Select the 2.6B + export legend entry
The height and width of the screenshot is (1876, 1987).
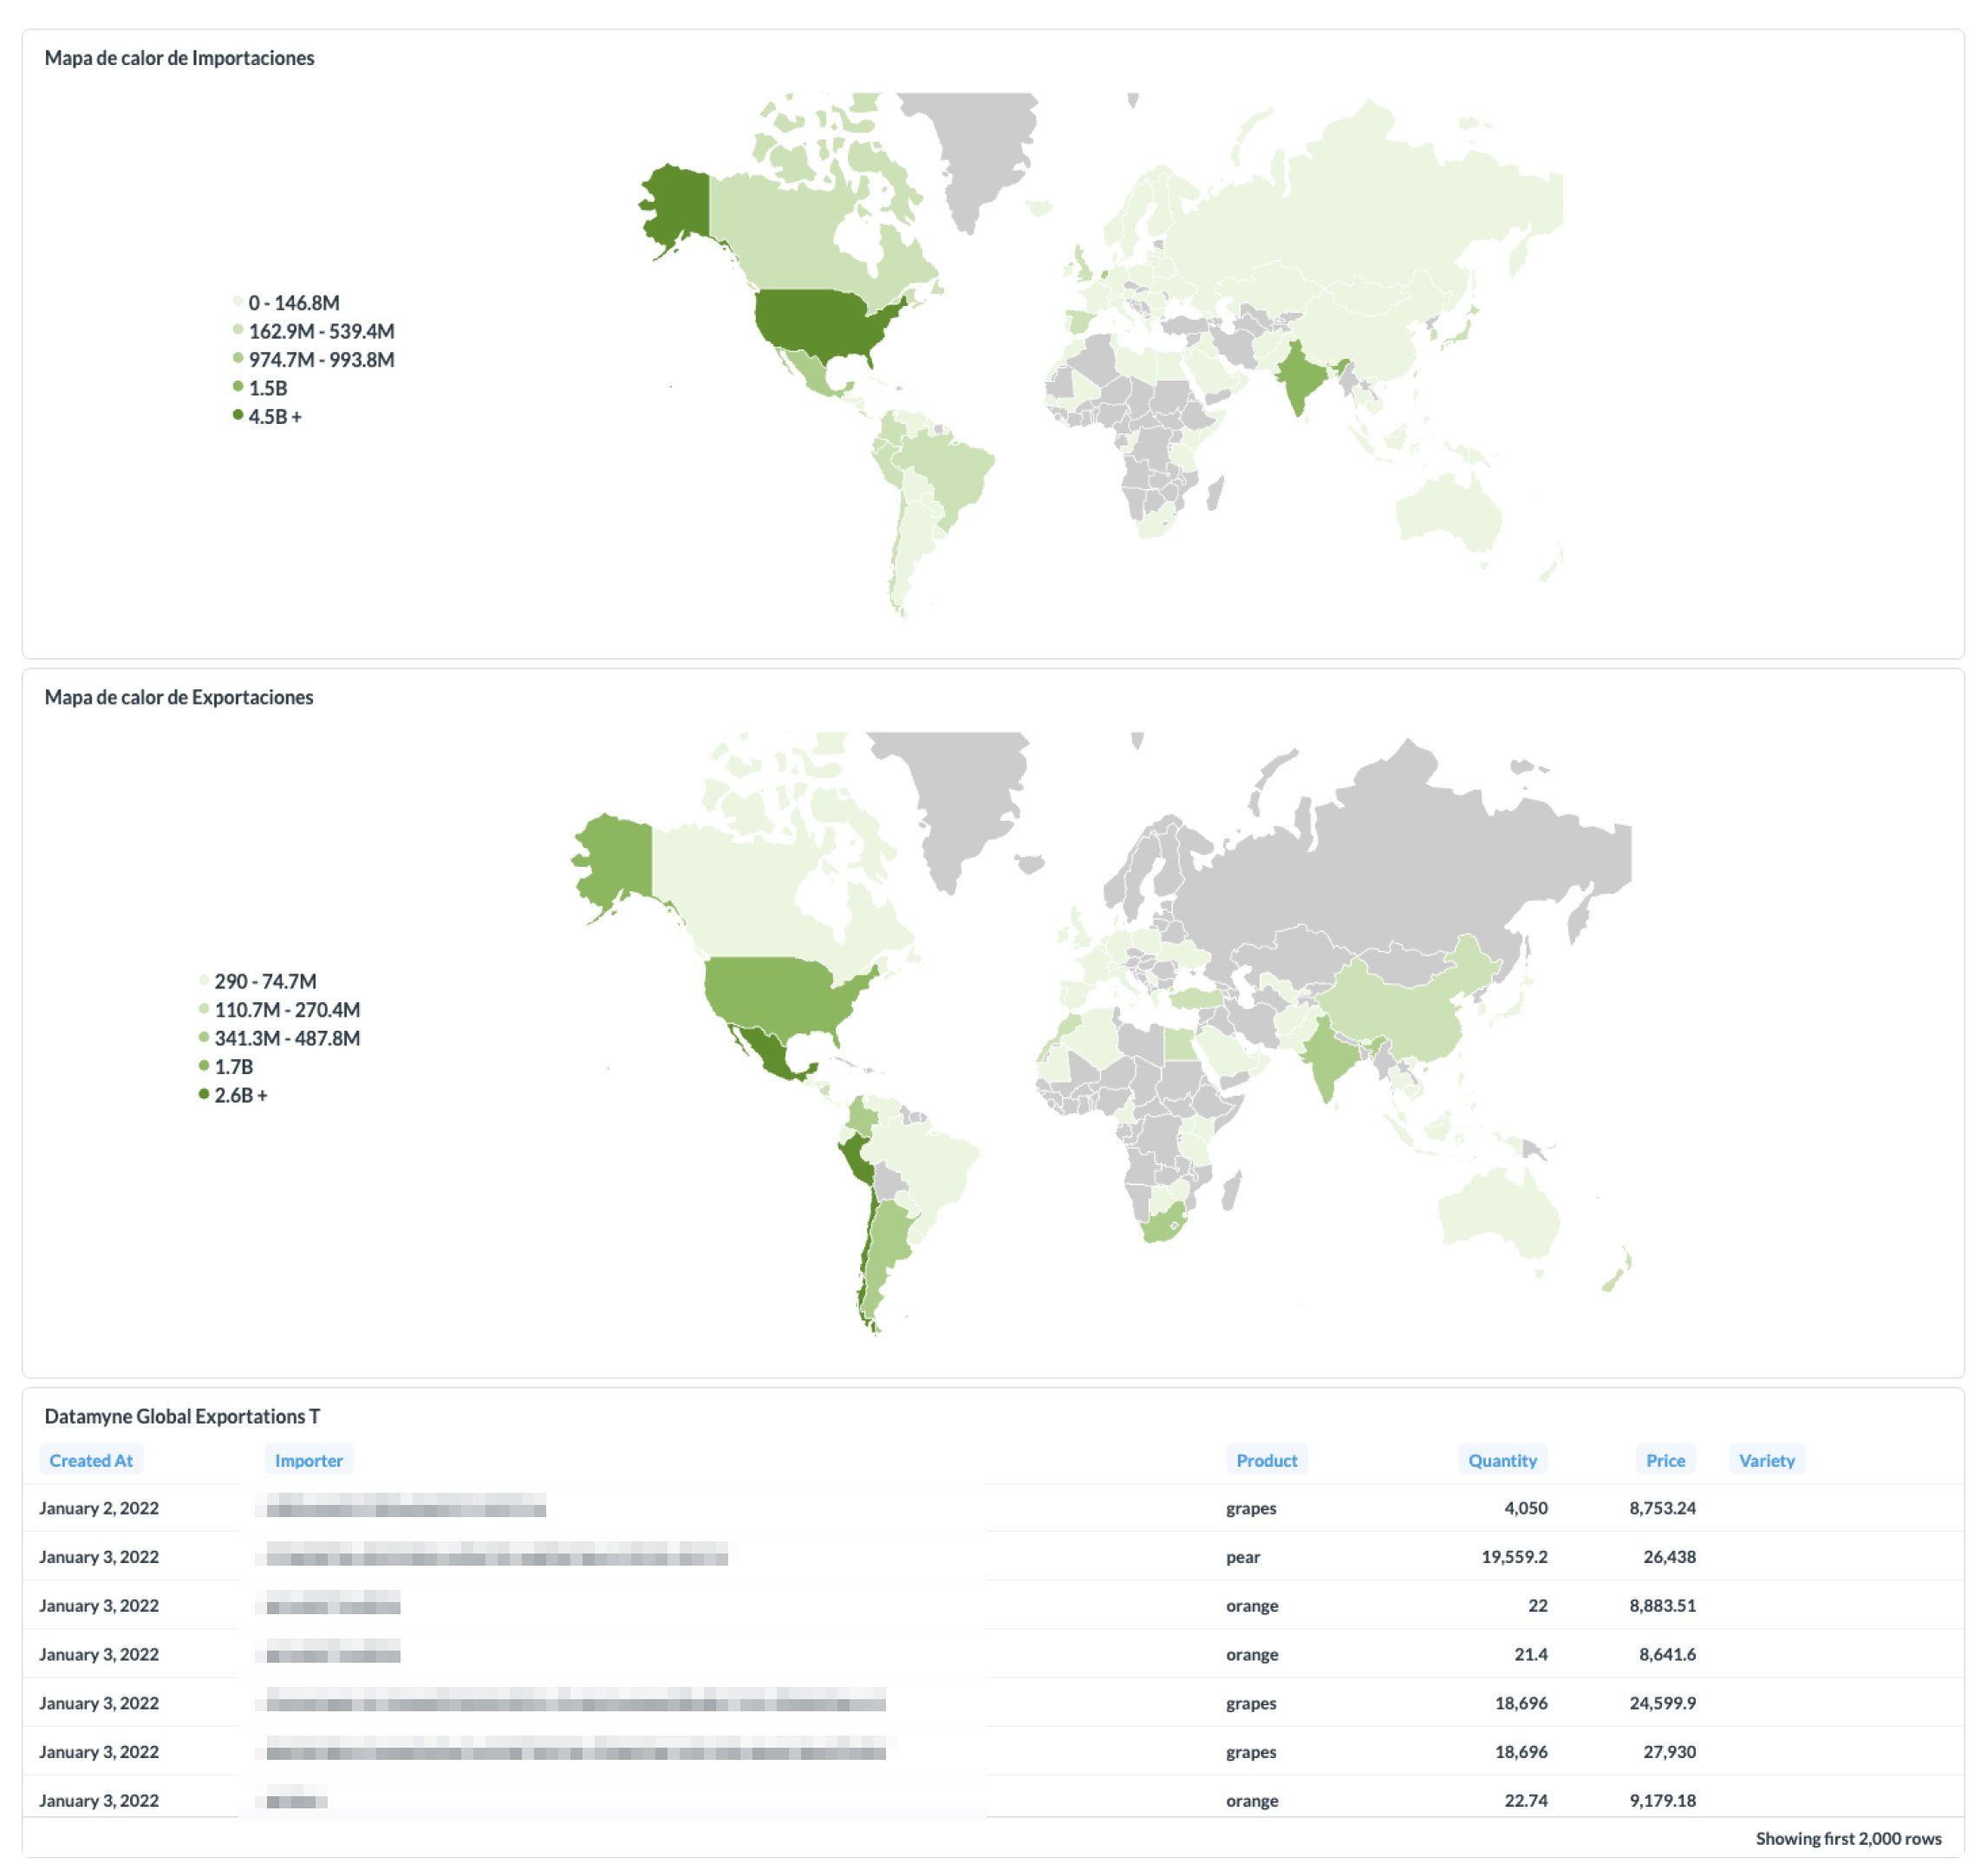pyautogui.click(x=240, y=1095)
